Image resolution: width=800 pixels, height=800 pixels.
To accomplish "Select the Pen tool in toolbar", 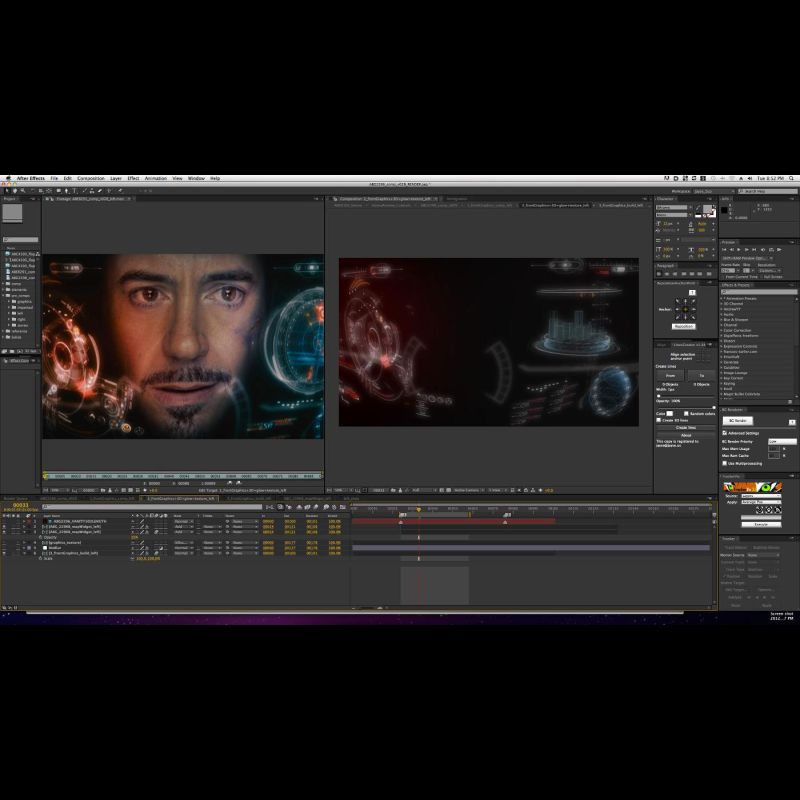I will [66, 190].
